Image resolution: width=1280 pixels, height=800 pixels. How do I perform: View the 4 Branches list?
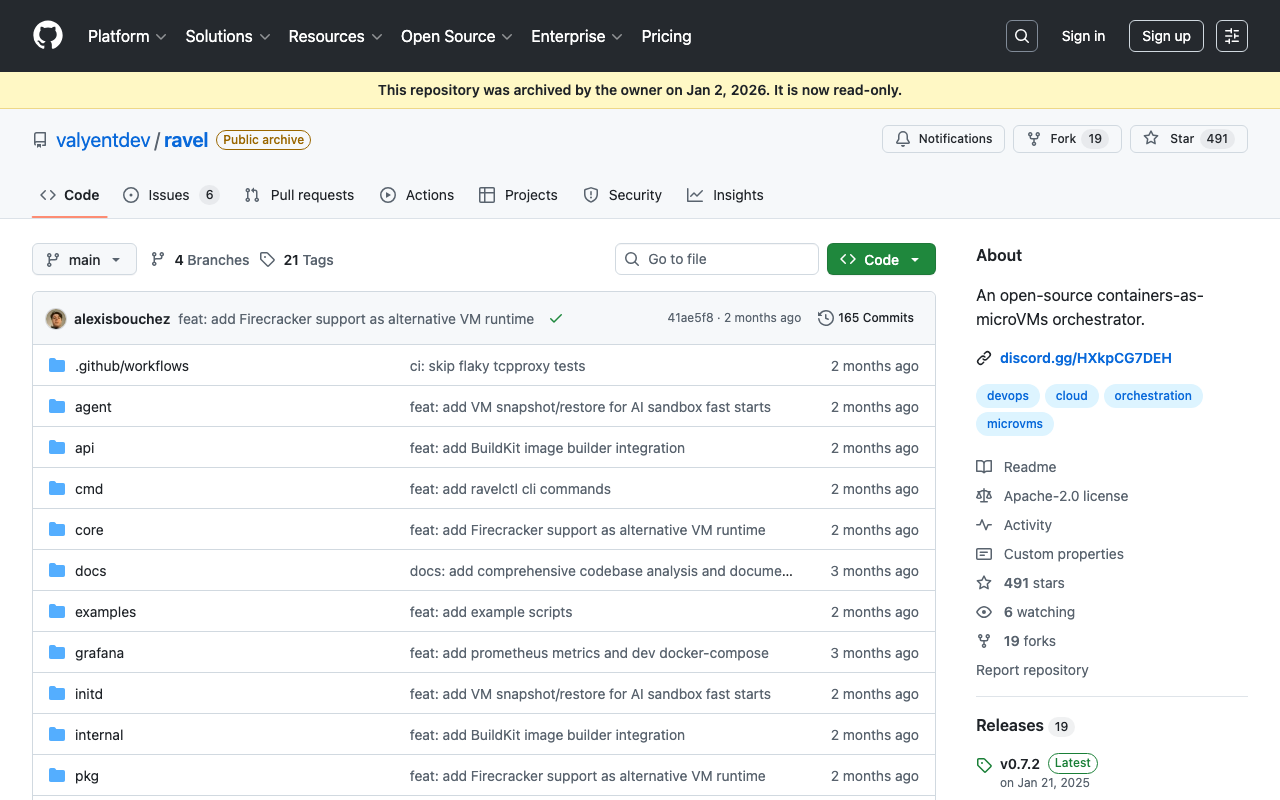point(200,260)
